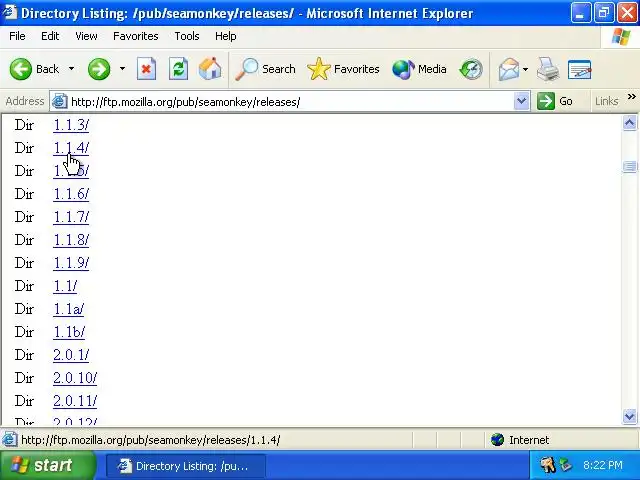
Task: Click the IE icon in title bar
Action: point(10,13)
